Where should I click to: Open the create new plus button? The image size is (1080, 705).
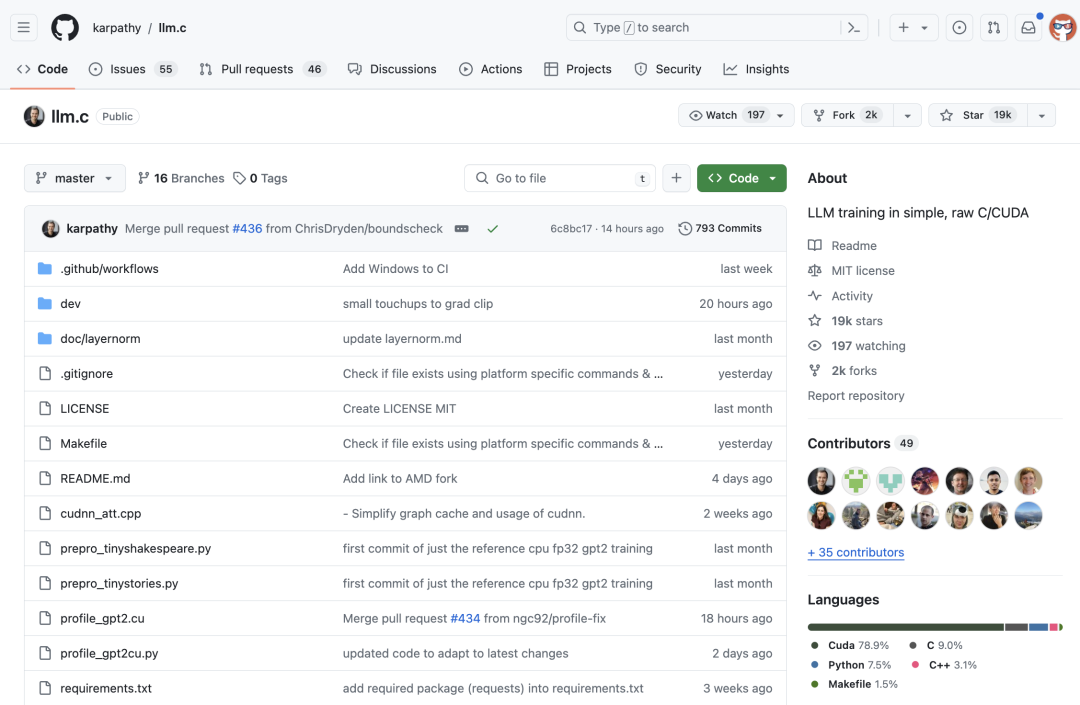click(904, 28)
